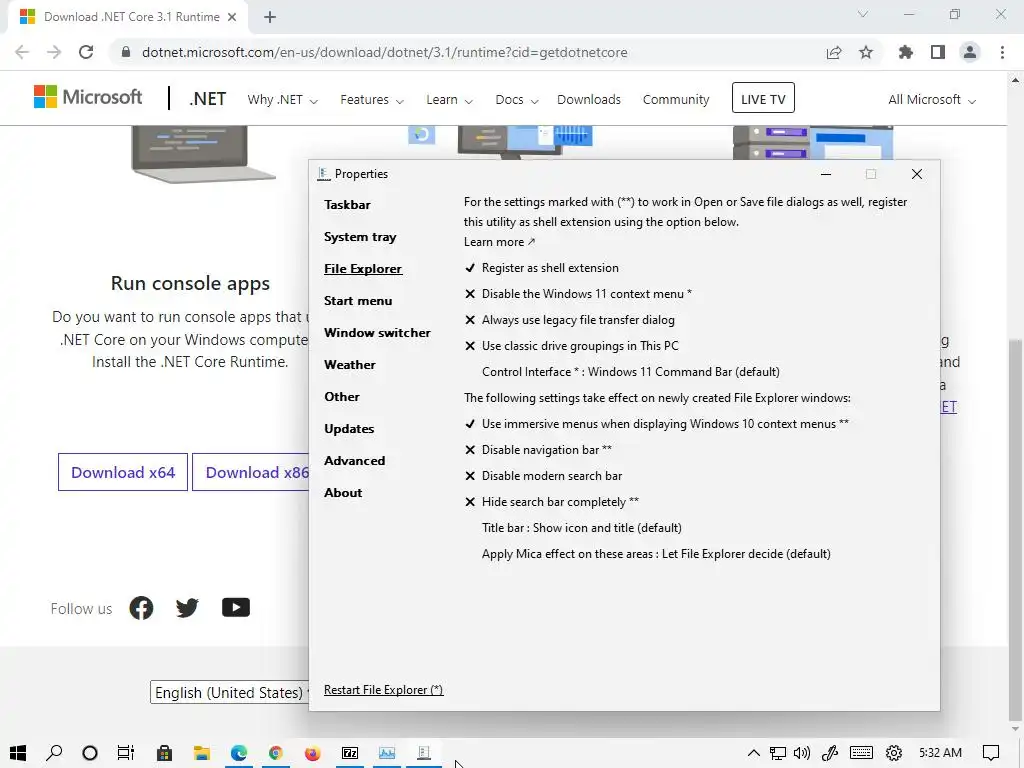Open Advanced section in Properties
This screenshot has width=1024, height=768.
point(355,461)
